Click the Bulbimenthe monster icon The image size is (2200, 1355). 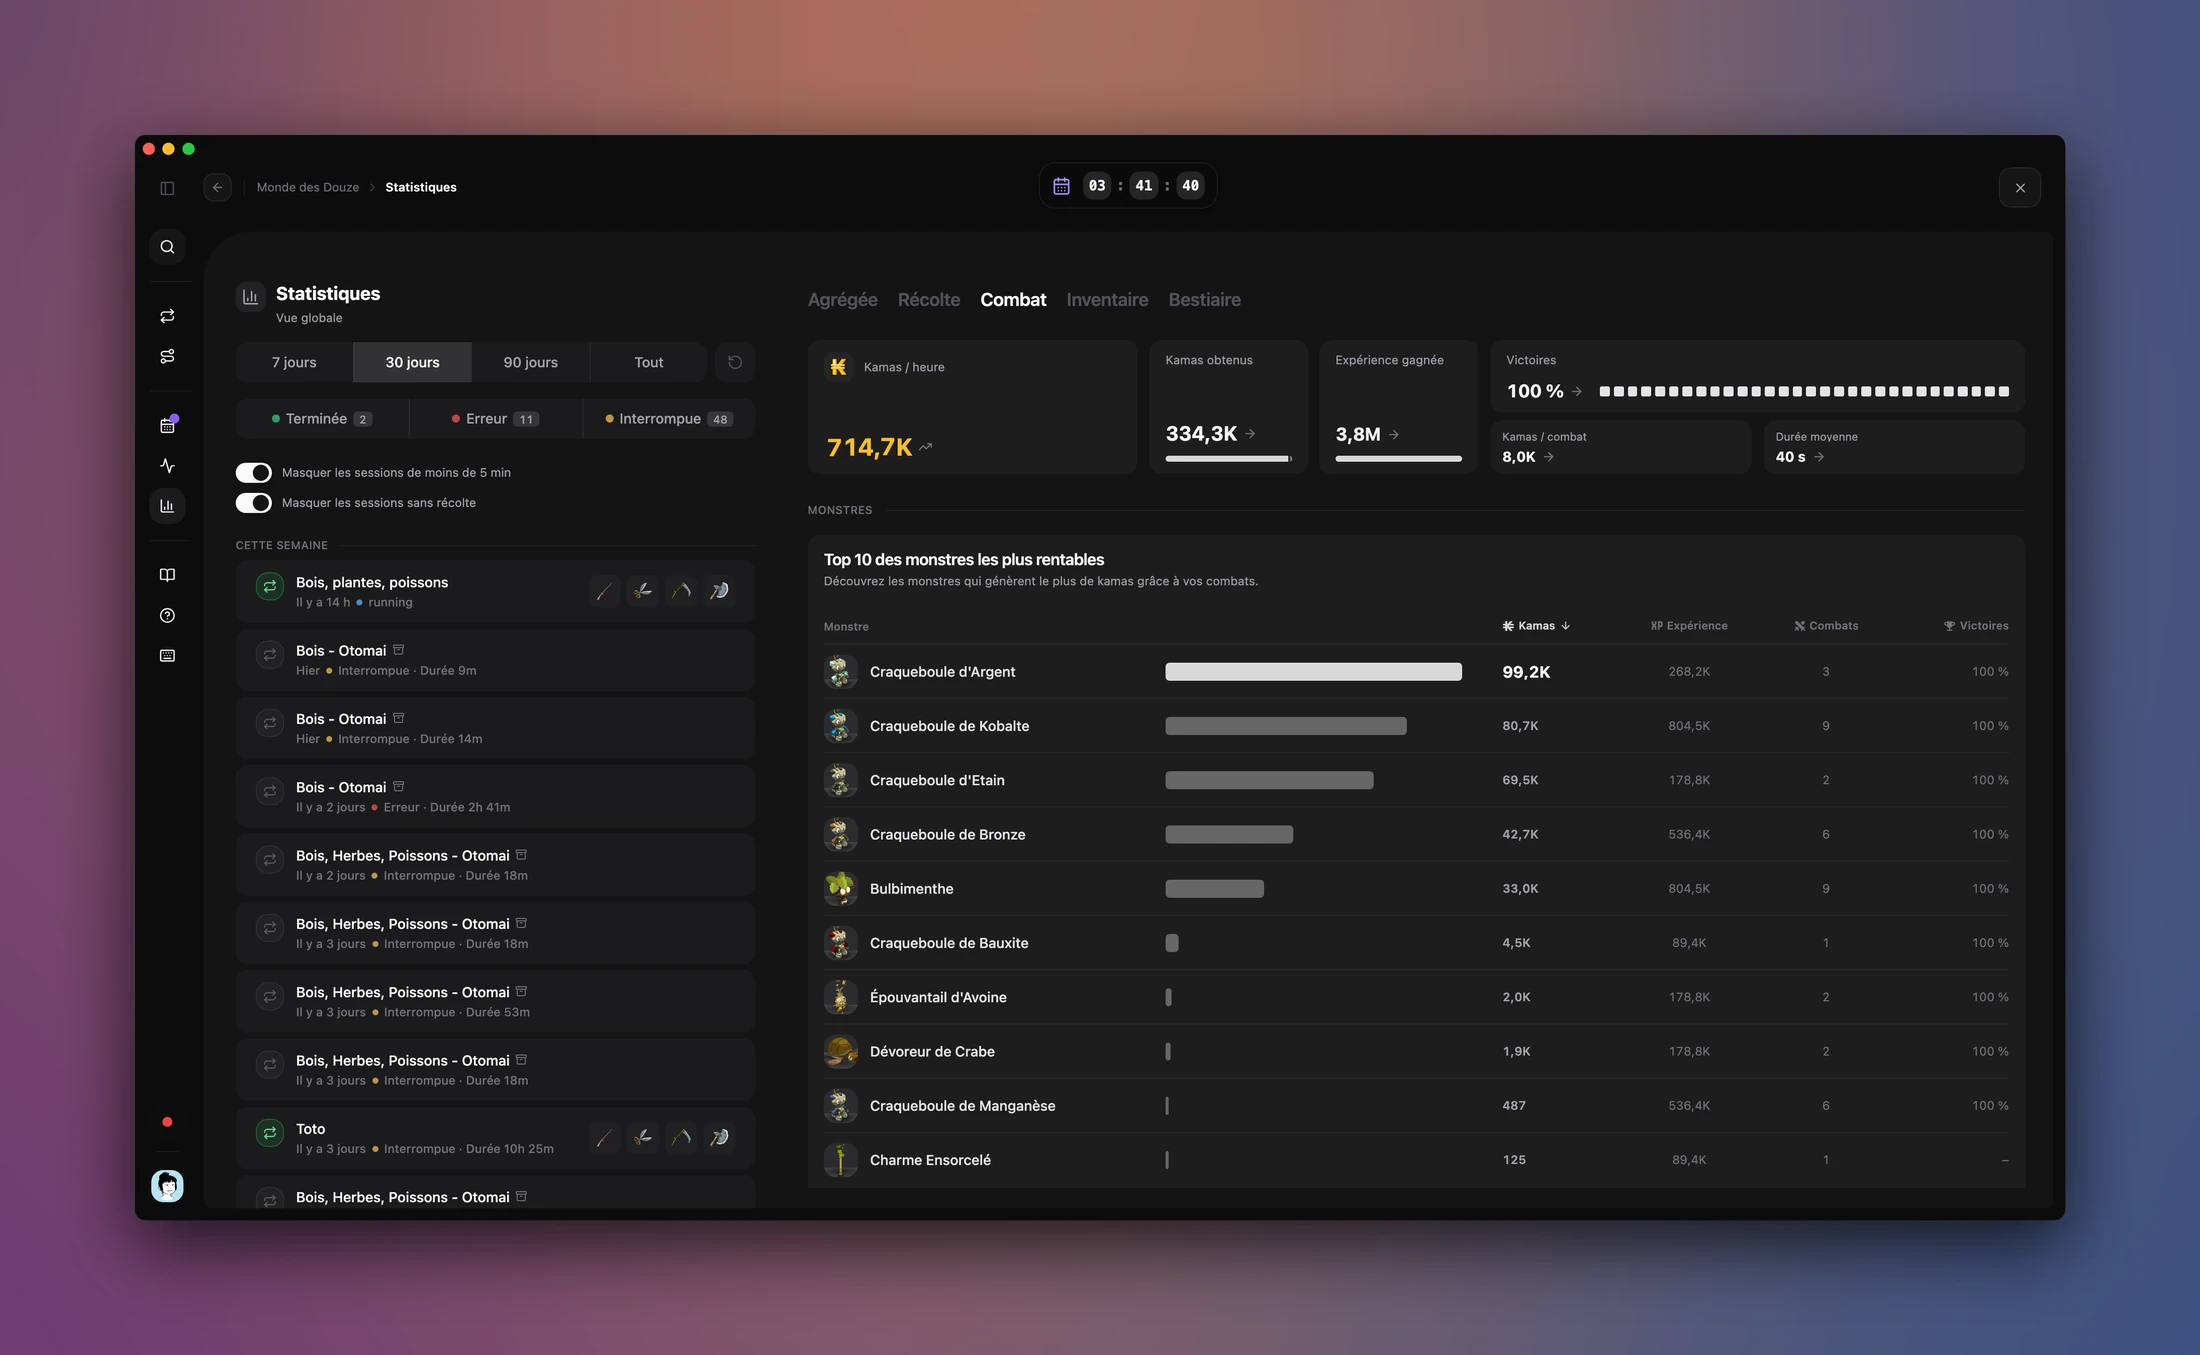pos(841,889)
